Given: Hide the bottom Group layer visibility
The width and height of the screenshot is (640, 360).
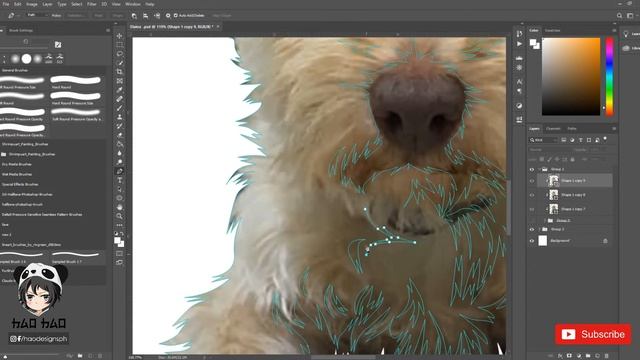Looking at the screenshot, I should pyautogui.click(x=532, y=229).
